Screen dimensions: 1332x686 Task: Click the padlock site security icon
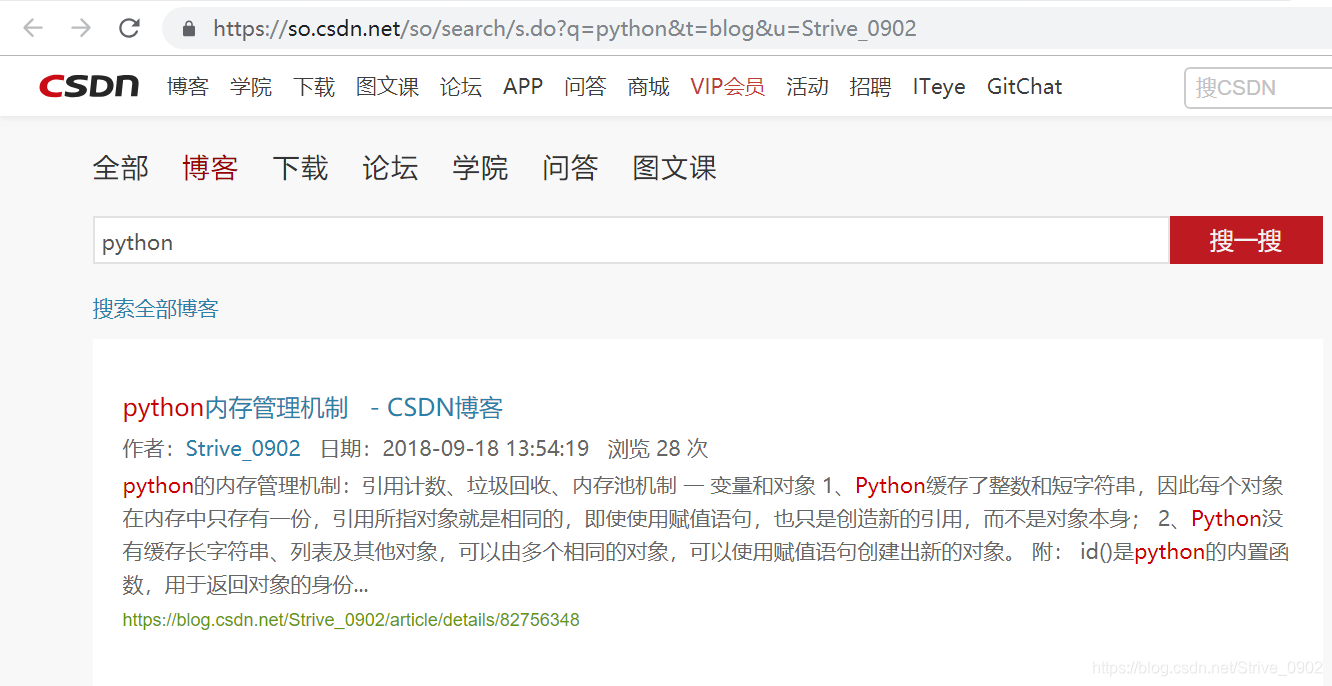190,28
